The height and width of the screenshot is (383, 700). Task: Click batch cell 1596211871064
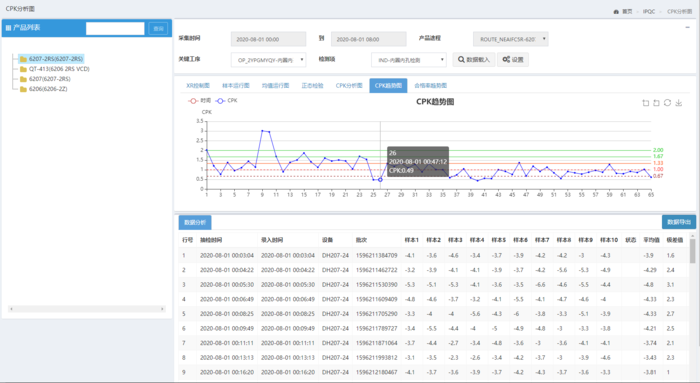376,343
